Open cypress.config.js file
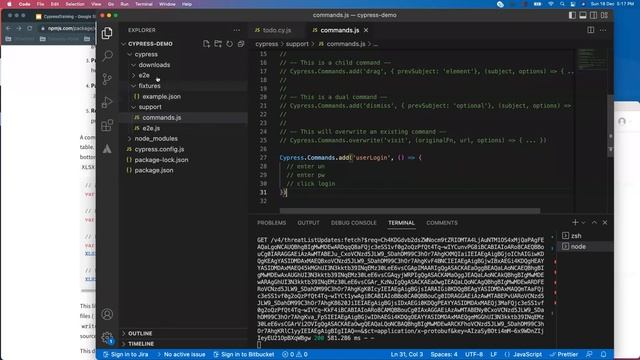The height and width of the screenshot is (360, 640). 159,149
